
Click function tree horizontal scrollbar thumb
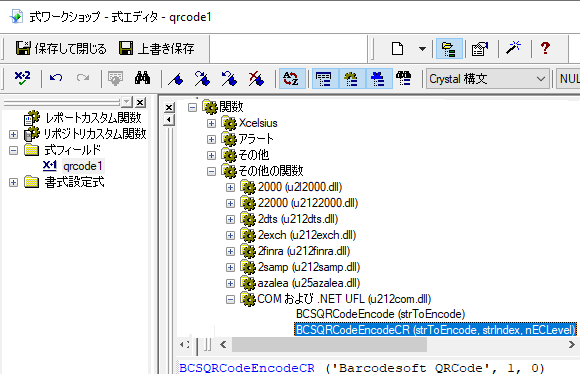pos(329,345)
